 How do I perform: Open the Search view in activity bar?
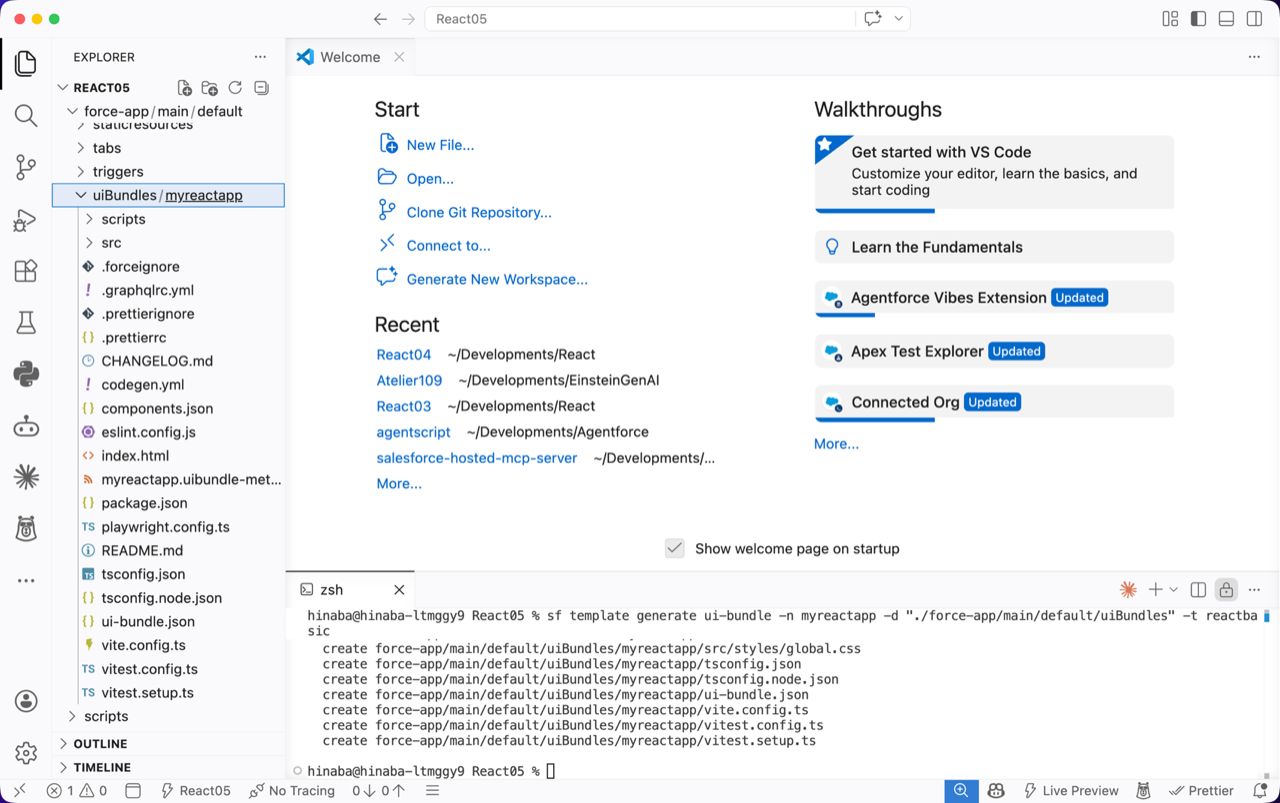(x=26, y=115)
